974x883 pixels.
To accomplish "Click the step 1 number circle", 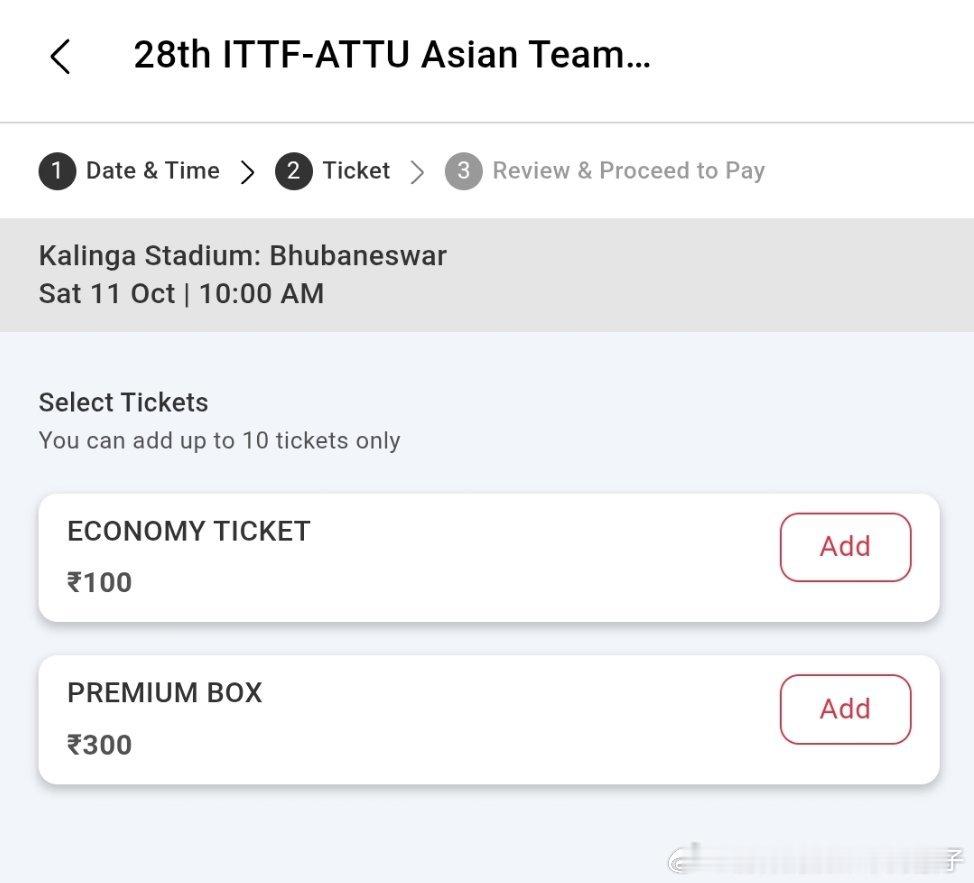I will 57,171.
